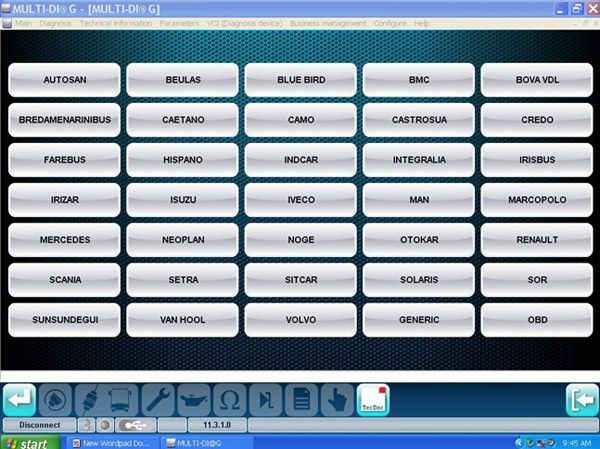Image resolution: width=600 pixels, height=449 pixels.
Task: Click the back arrow icon in bottom toolbar
Action: tap(20, 398)
